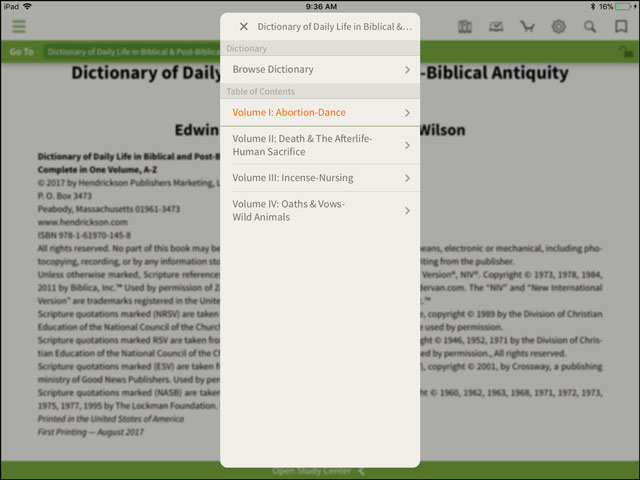Tap the 9:36 AM clock
The width and height of the screenshot is (640, 480).
coord(321,7)
